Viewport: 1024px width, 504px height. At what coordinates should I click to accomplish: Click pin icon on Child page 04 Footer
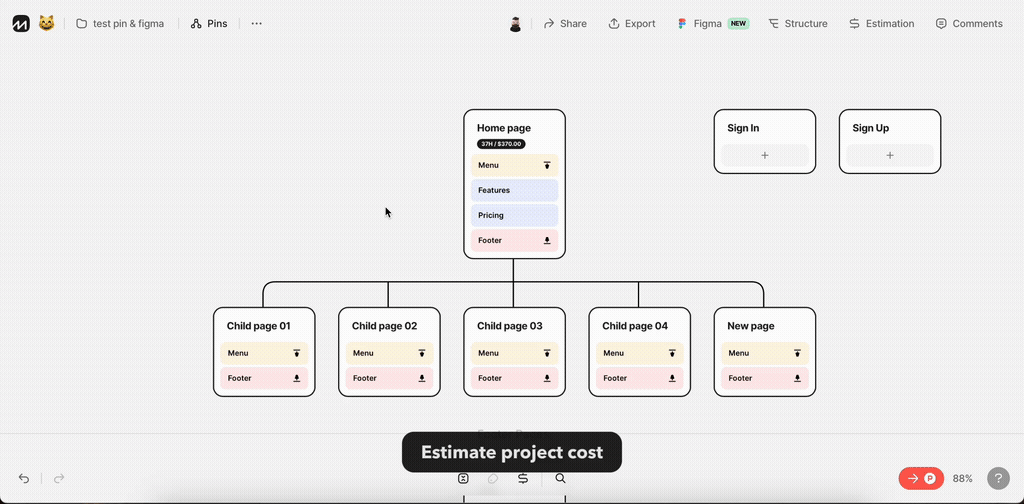[x=672, y=378]
